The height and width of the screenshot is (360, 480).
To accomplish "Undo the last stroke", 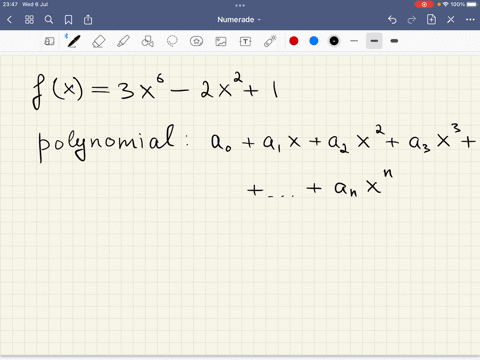I will point(392,20).
